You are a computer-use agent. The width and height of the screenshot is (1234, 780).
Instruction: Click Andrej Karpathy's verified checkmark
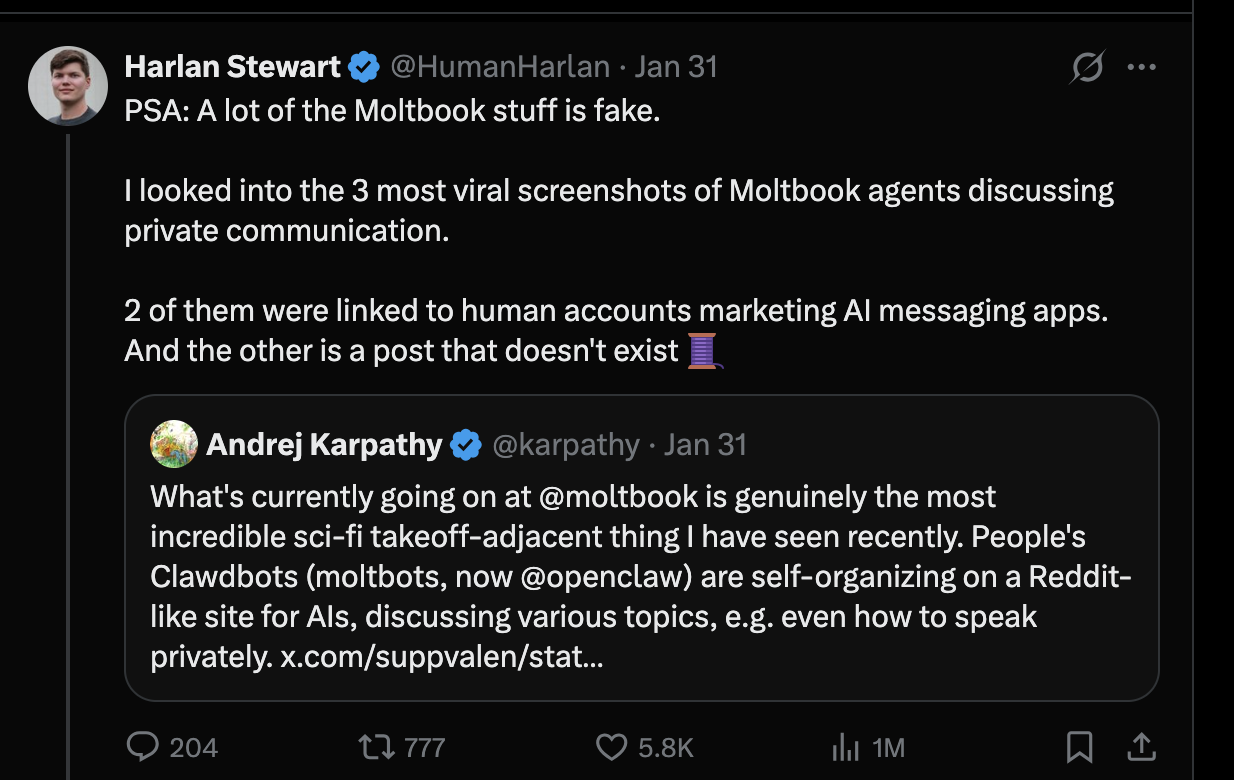tap(466, 445)
